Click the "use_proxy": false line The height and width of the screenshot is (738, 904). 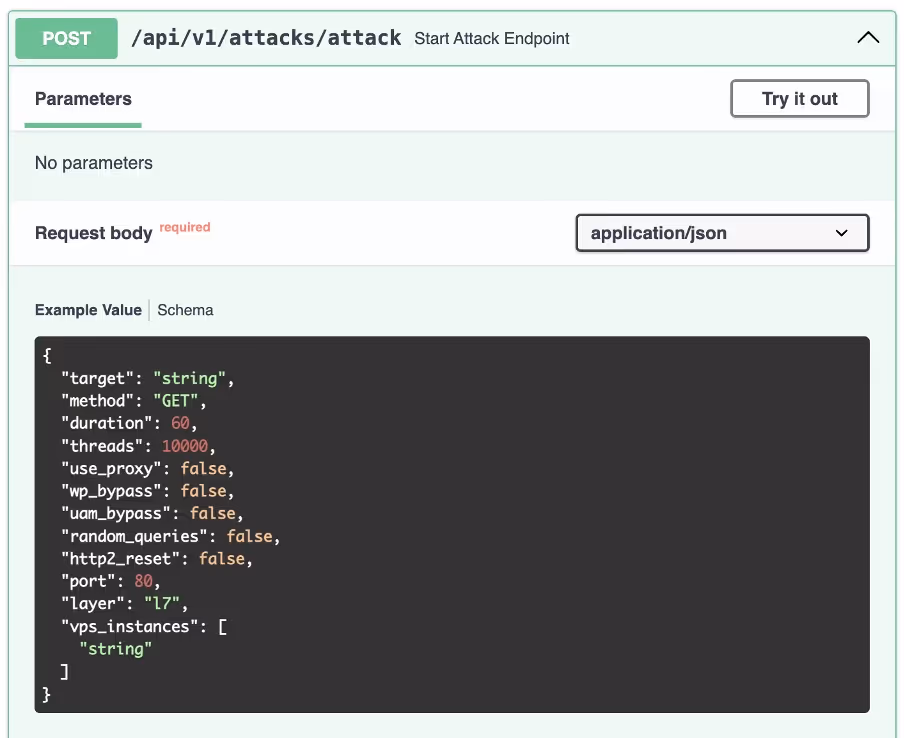point(148,469)
